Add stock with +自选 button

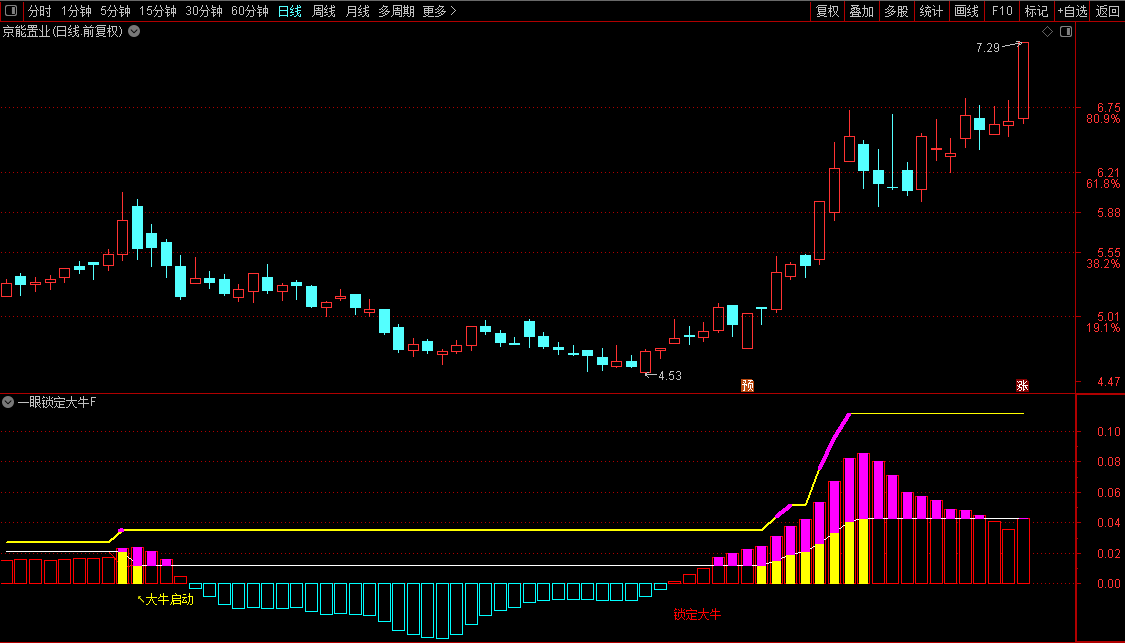(x=1072, y=11)
